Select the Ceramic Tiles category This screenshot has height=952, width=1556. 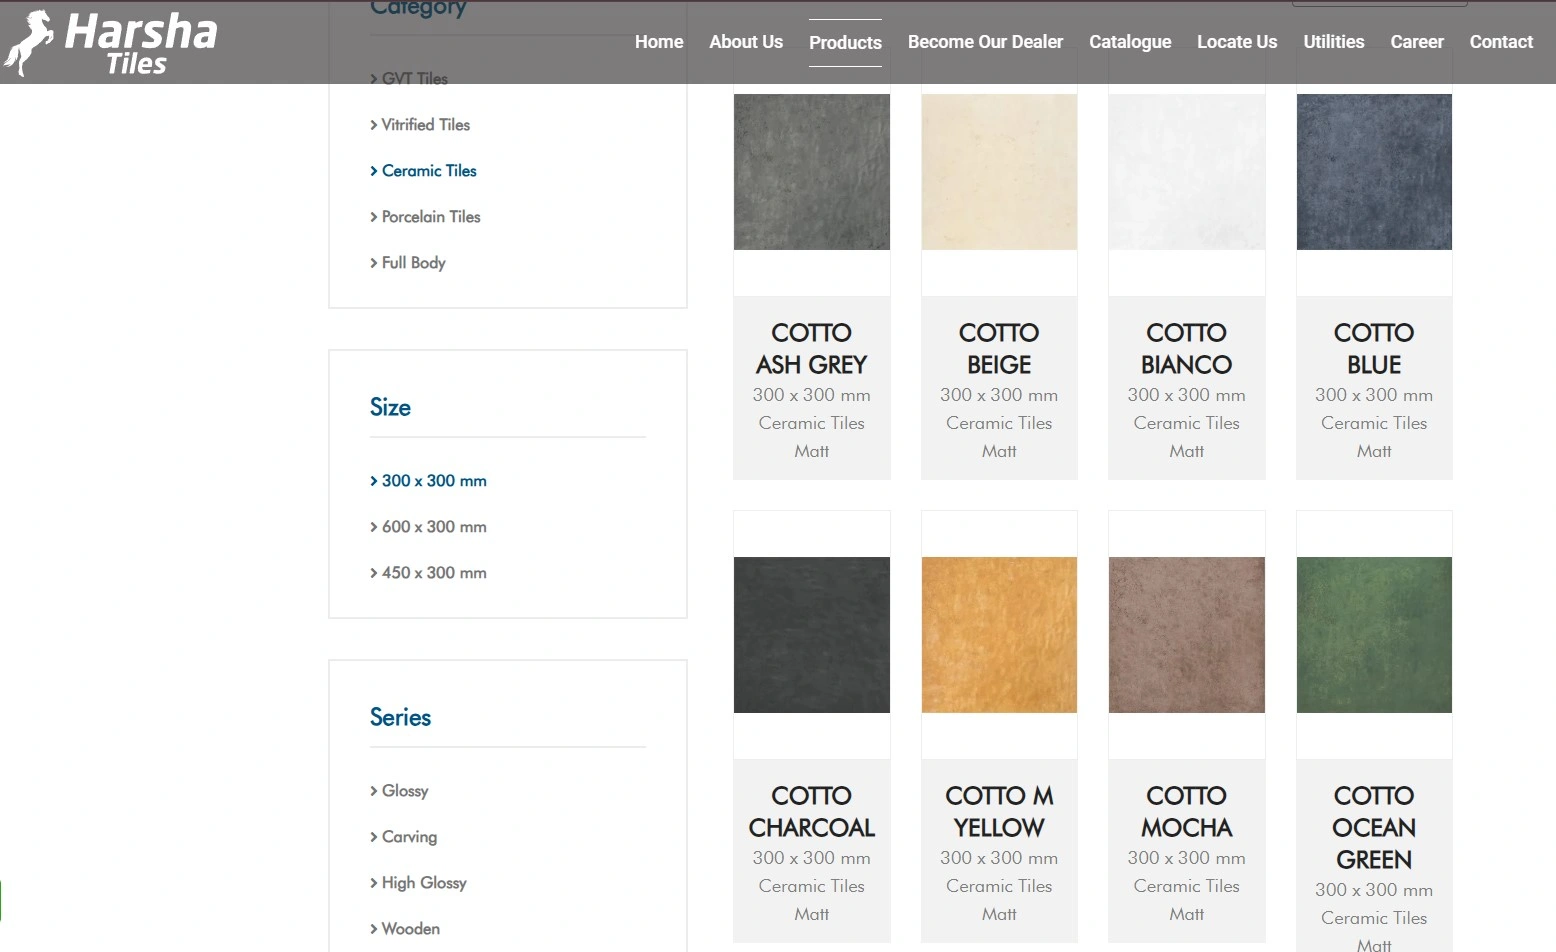click(x=423, y=171)
